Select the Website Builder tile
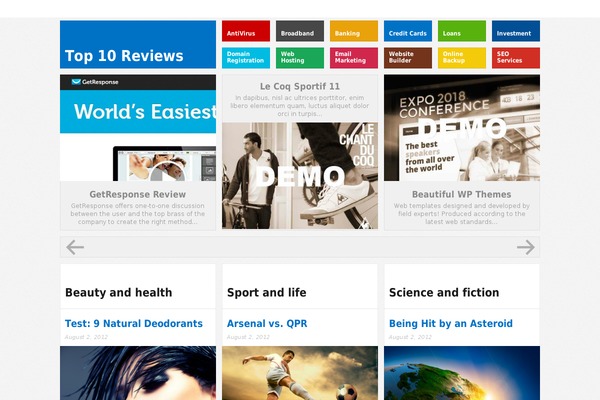This screenshot has height=400, width=600. [408, 58]
